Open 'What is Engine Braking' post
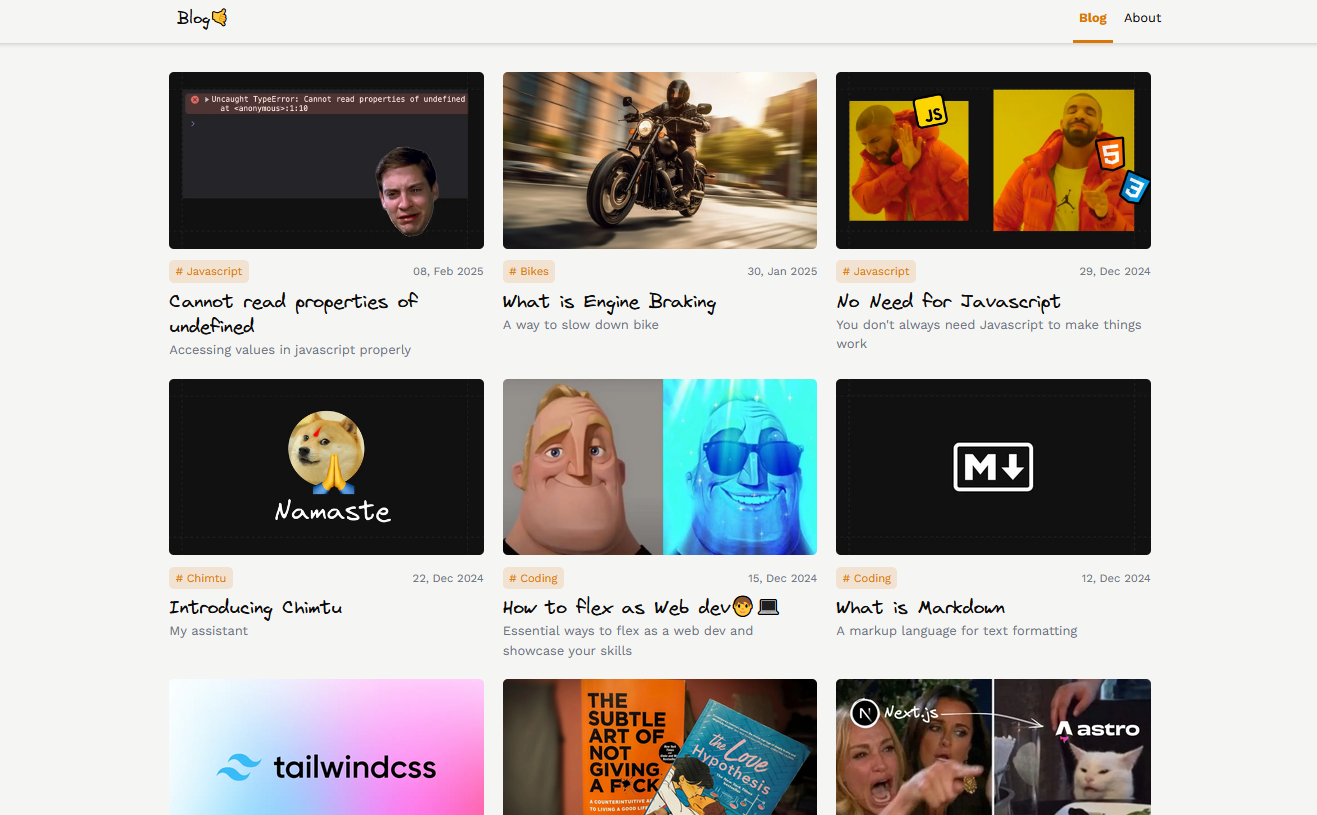The height and width of the screenshot is (815, 1317). (x=609, y=302)
